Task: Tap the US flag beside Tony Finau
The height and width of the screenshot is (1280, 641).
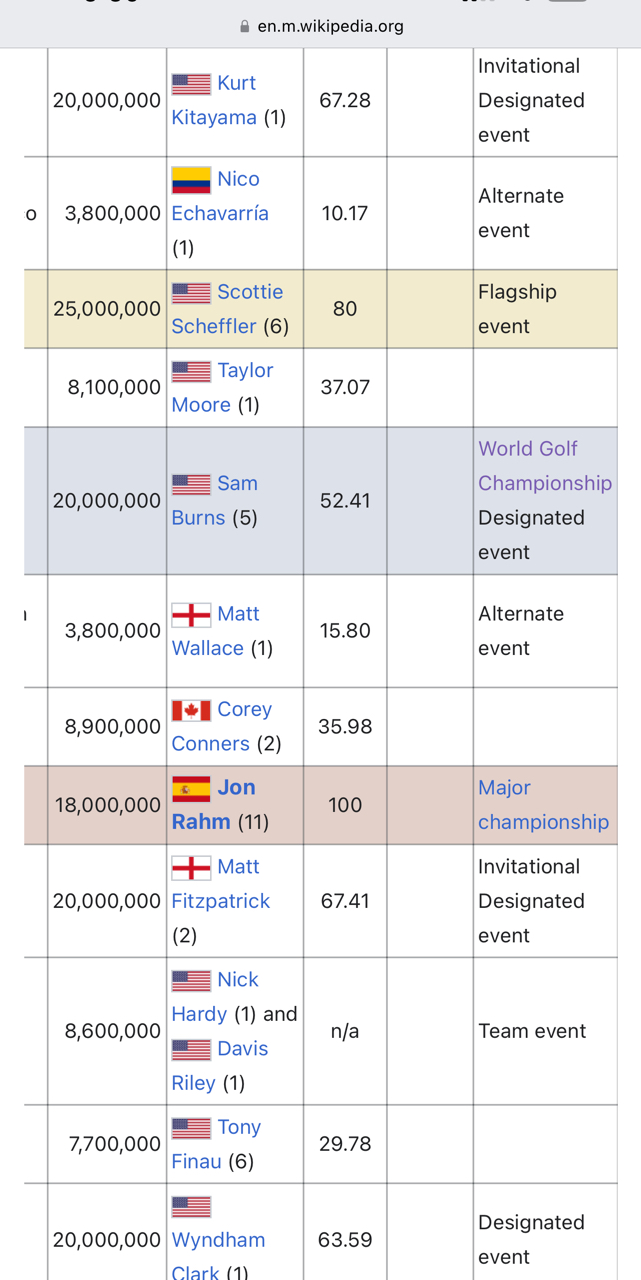Action: (191, 1128)
